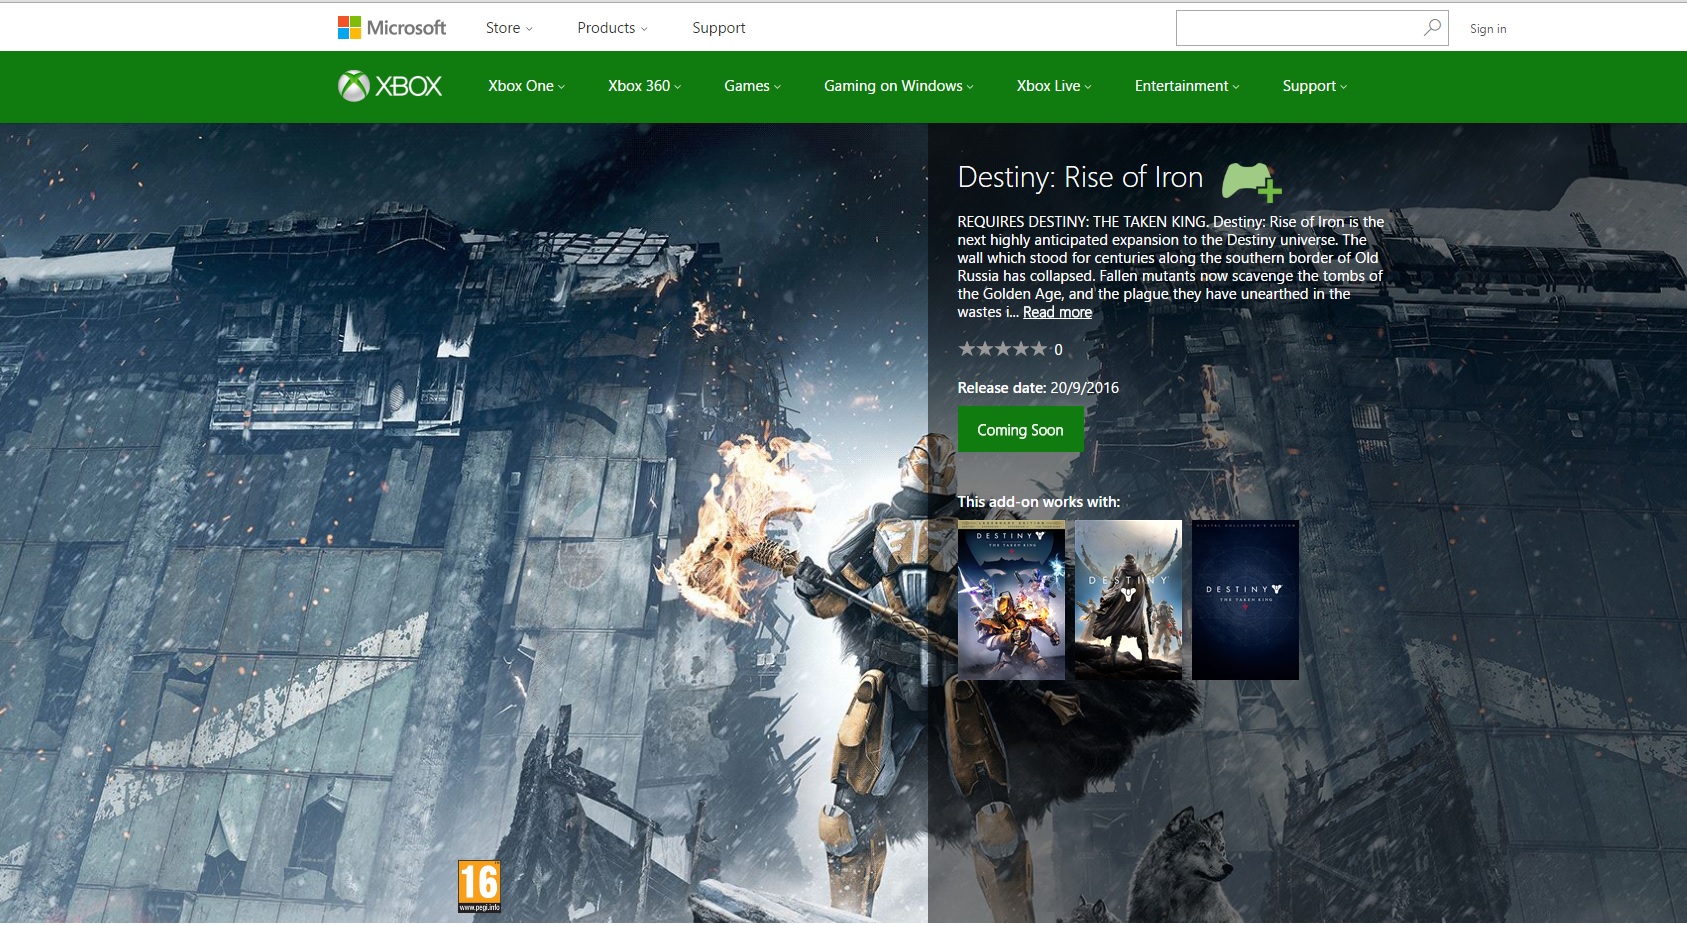Screen dimensions: 1687x925
Task: Click the search input field
Action: click(1298, 28)
